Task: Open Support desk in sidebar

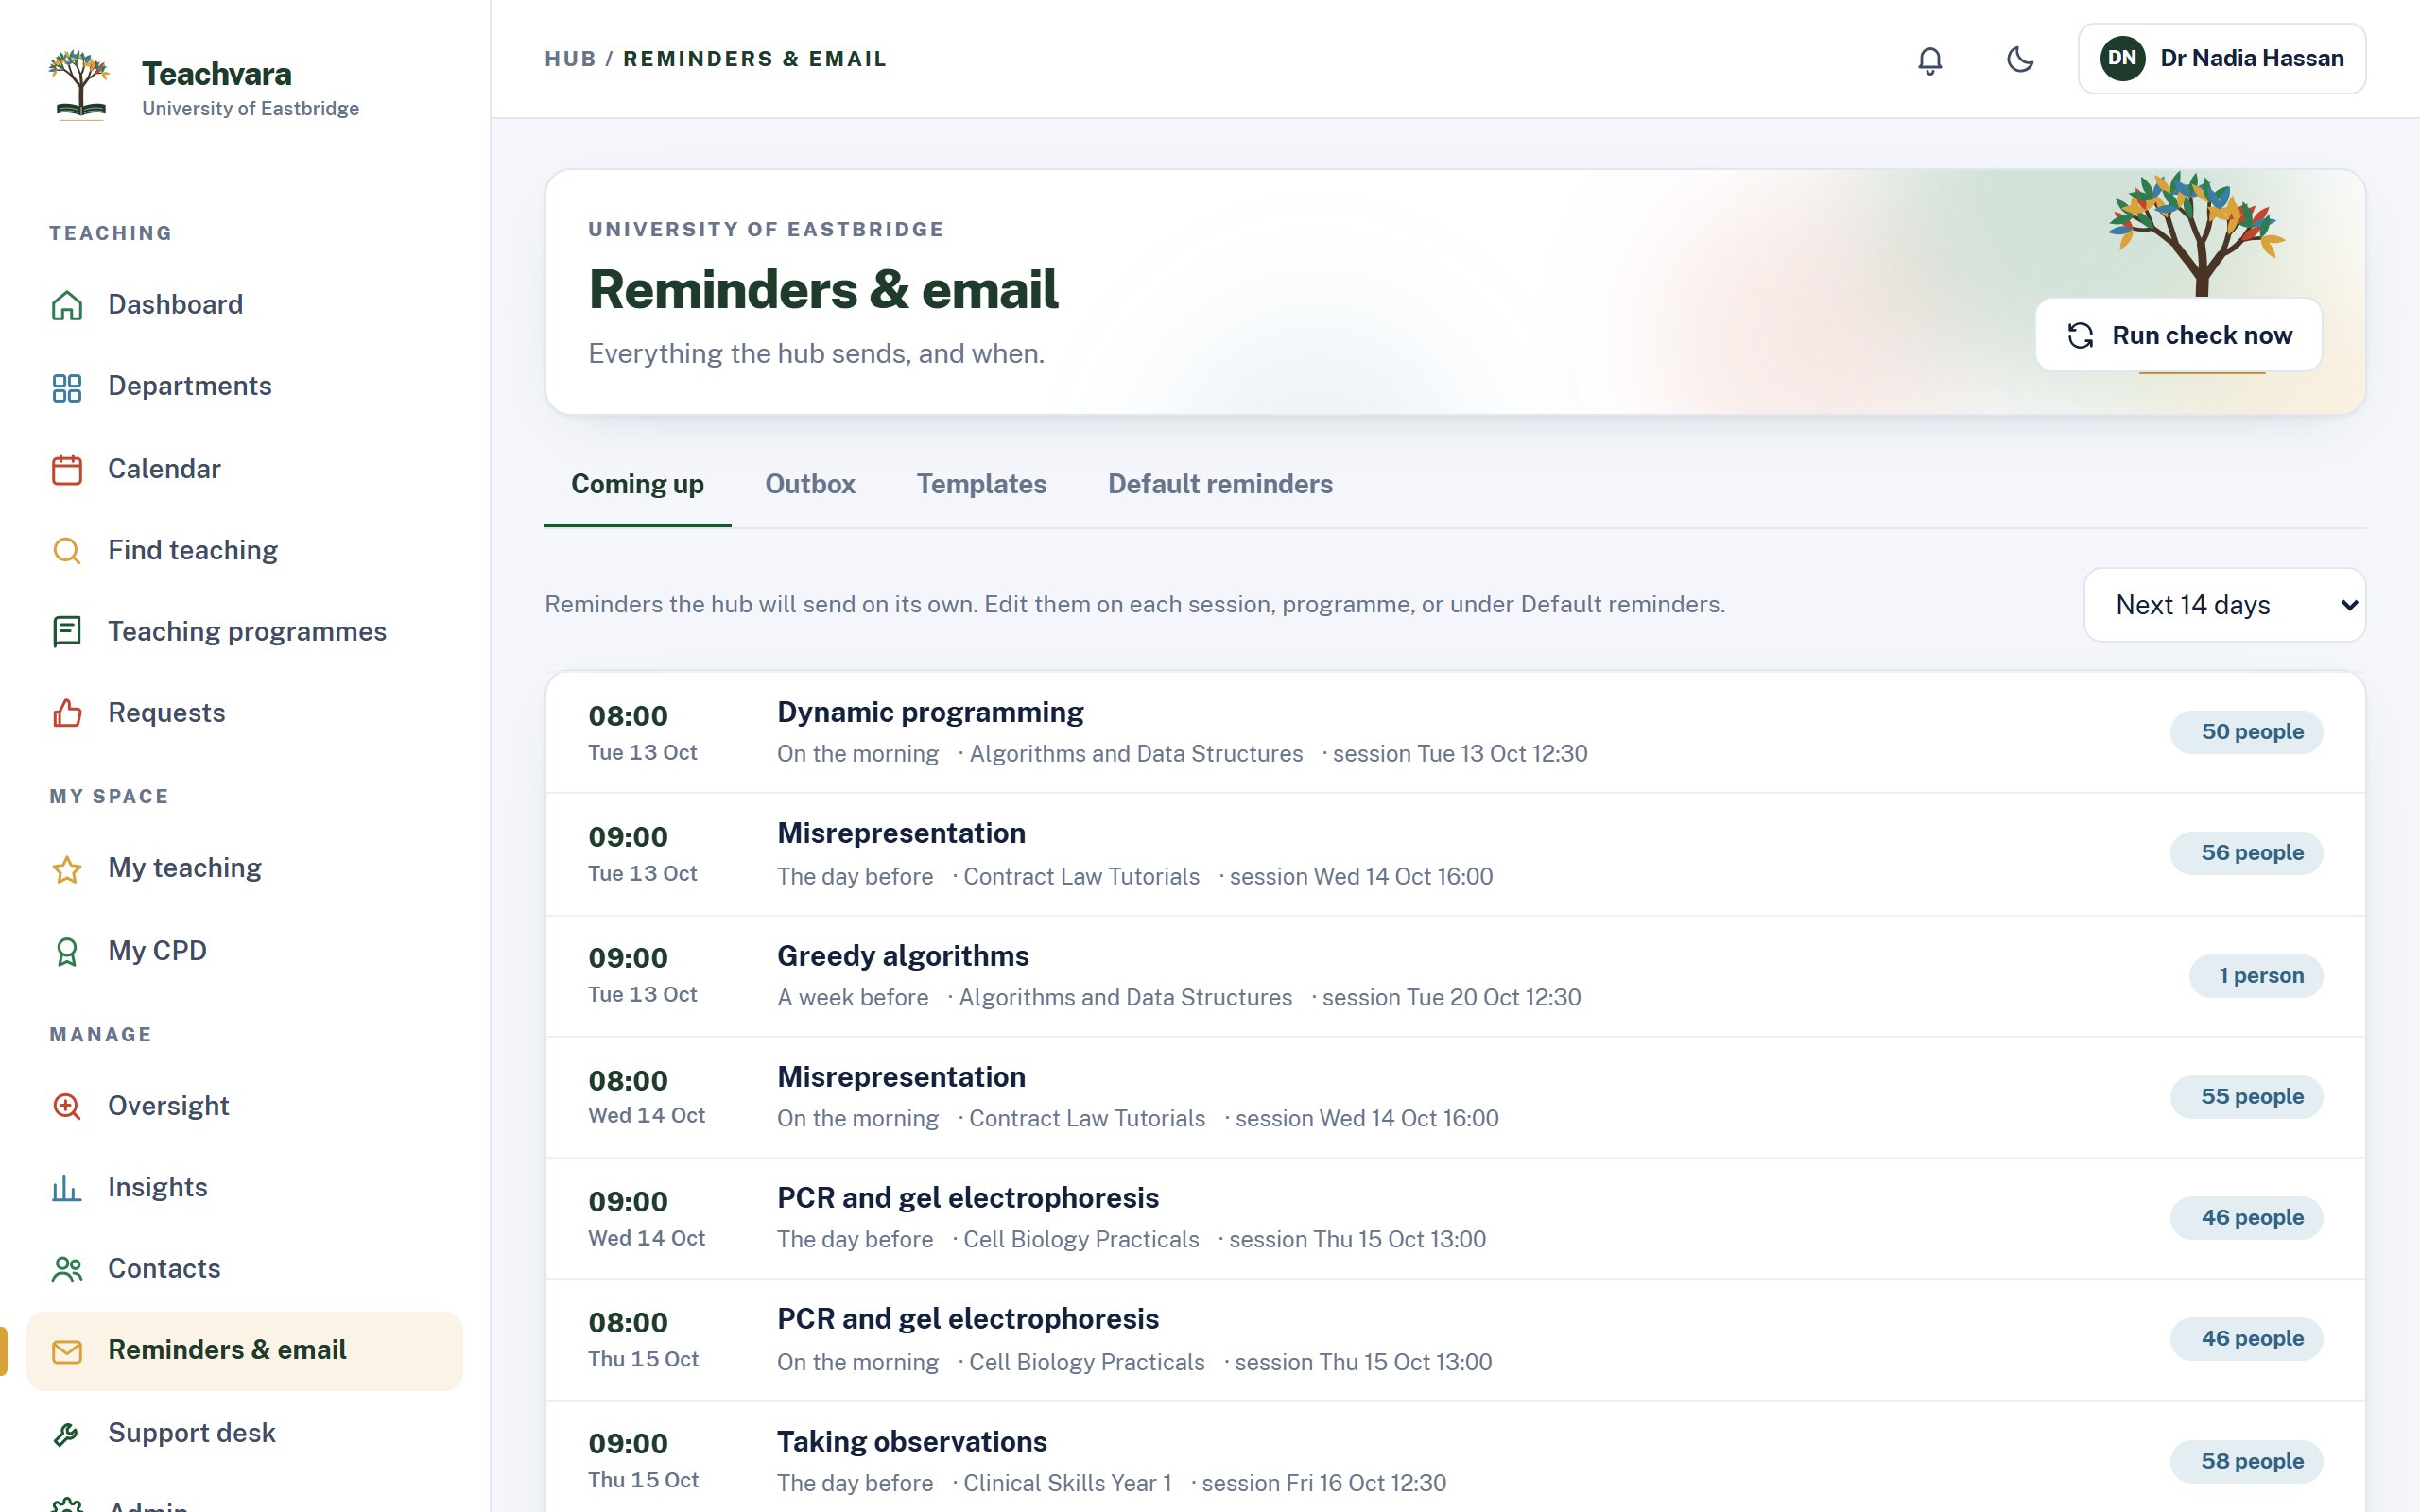Action: [245, 1433]
